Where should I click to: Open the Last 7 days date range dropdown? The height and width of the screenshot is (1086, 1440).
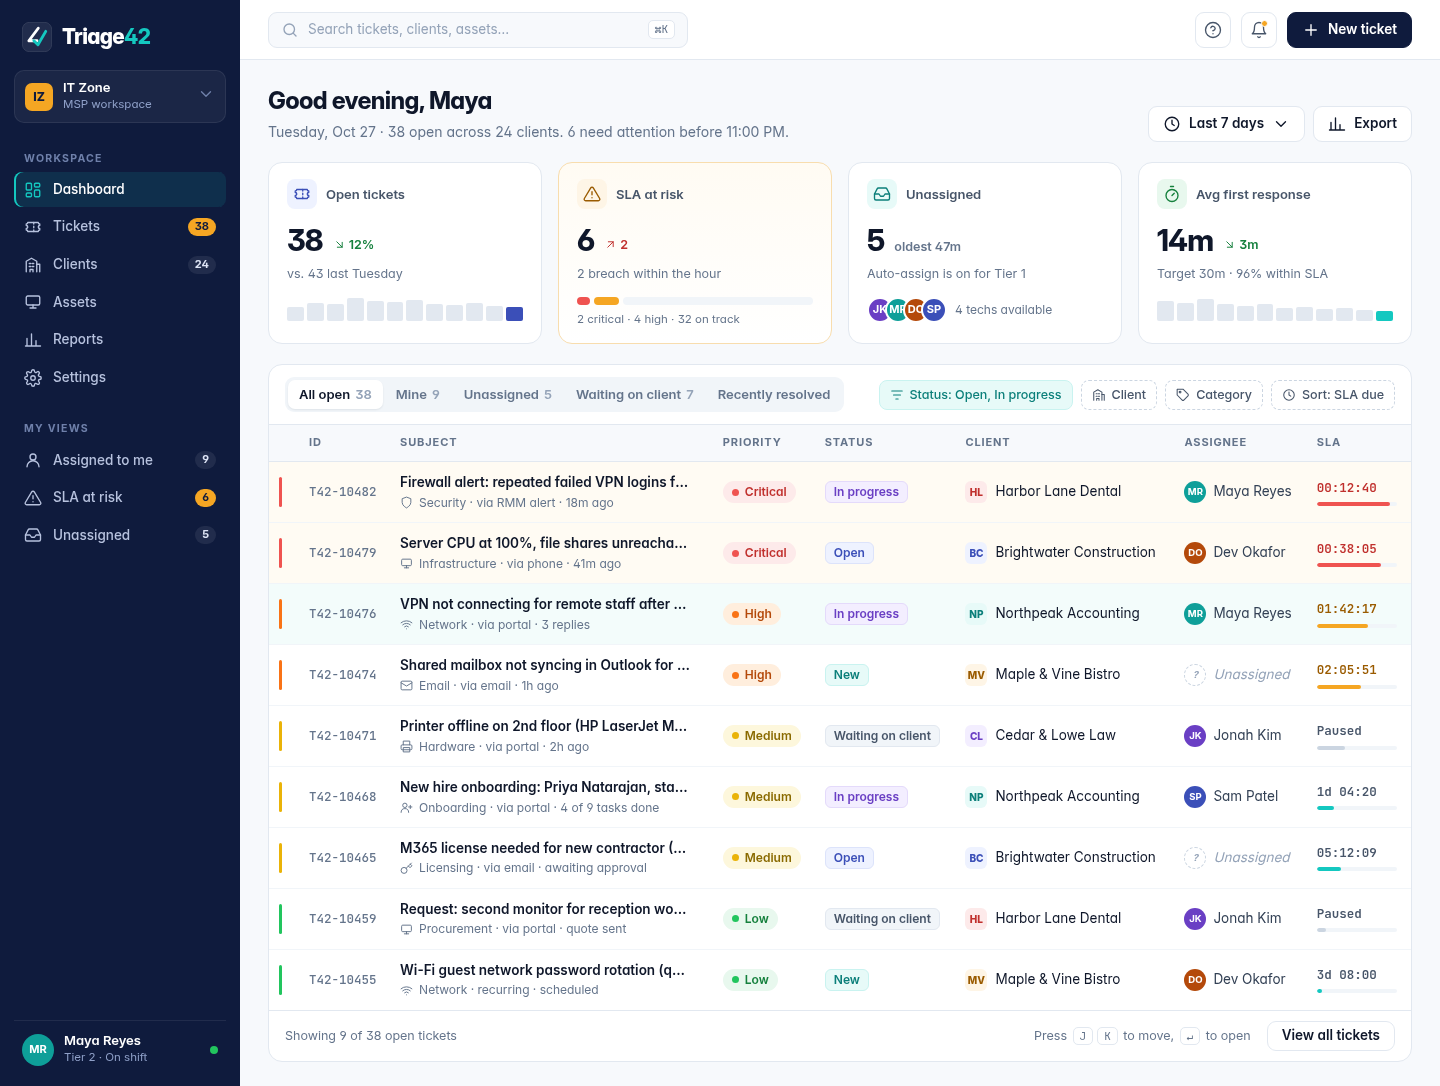pos(1226,124)
